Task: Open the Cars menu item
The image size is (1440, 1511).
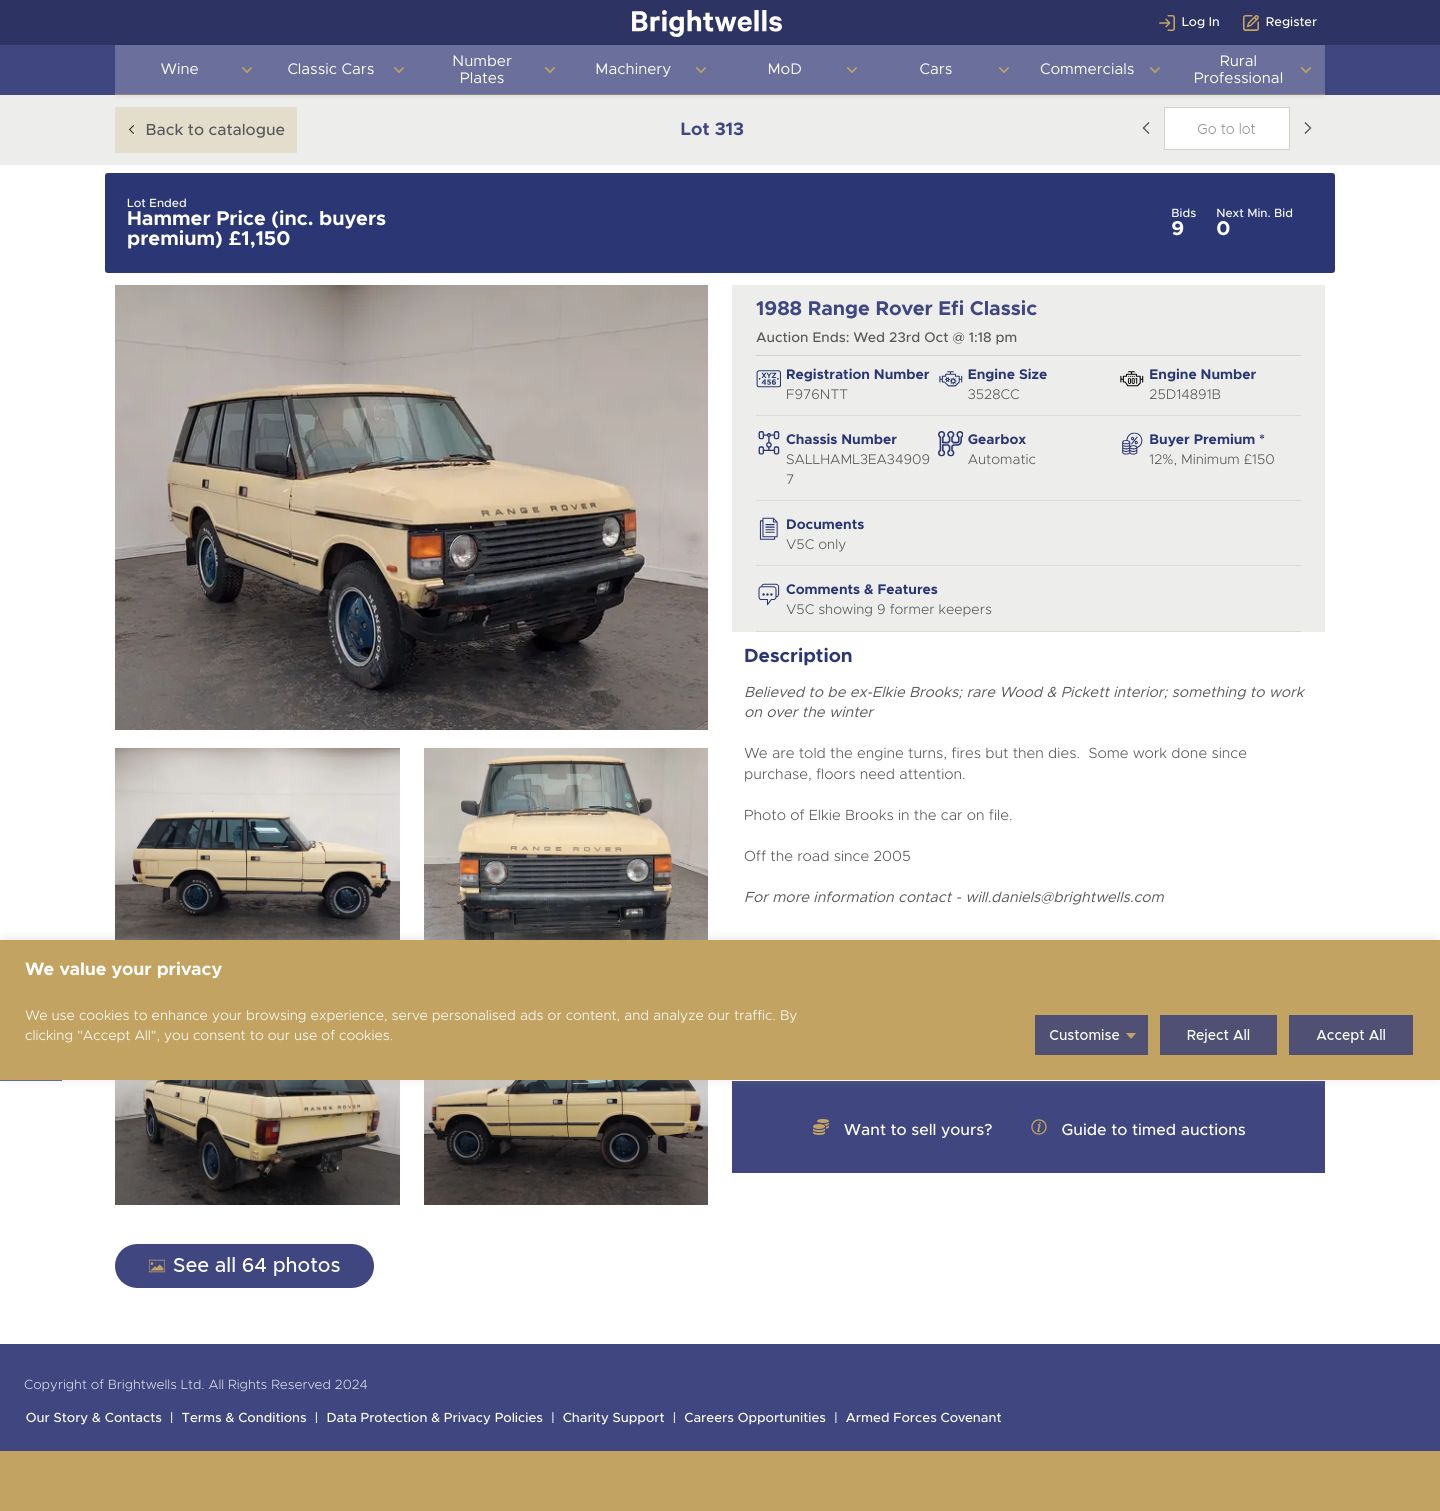Action: (936, 69)
